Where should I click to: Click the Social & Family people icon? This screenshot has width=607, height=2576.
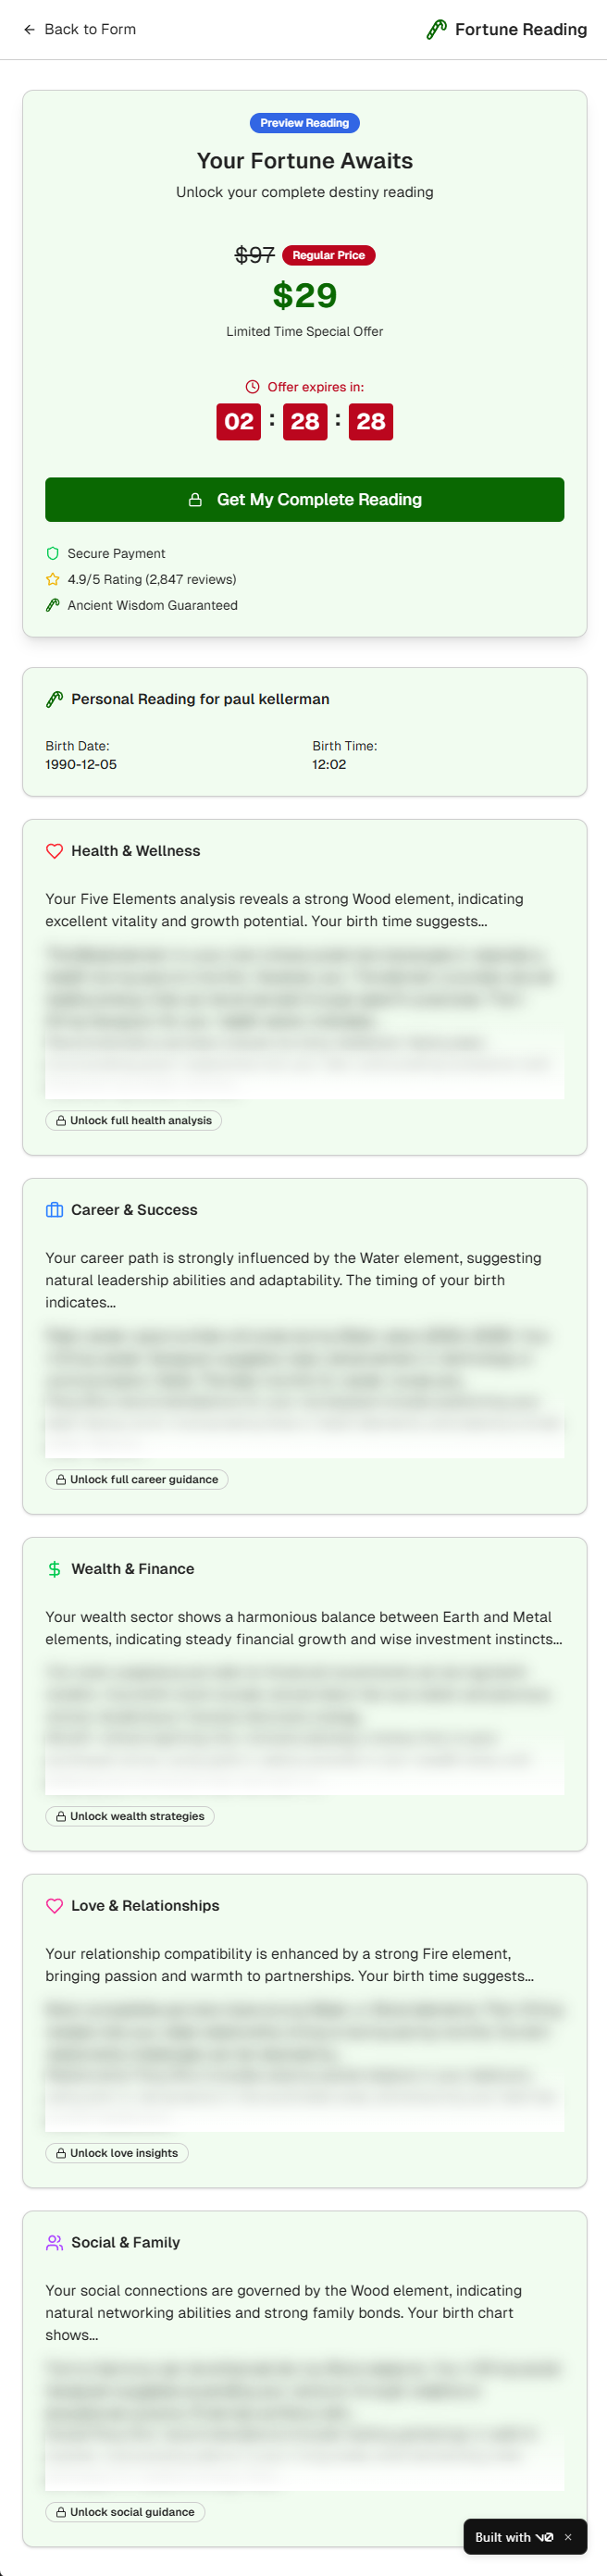tap(55, 2243)
